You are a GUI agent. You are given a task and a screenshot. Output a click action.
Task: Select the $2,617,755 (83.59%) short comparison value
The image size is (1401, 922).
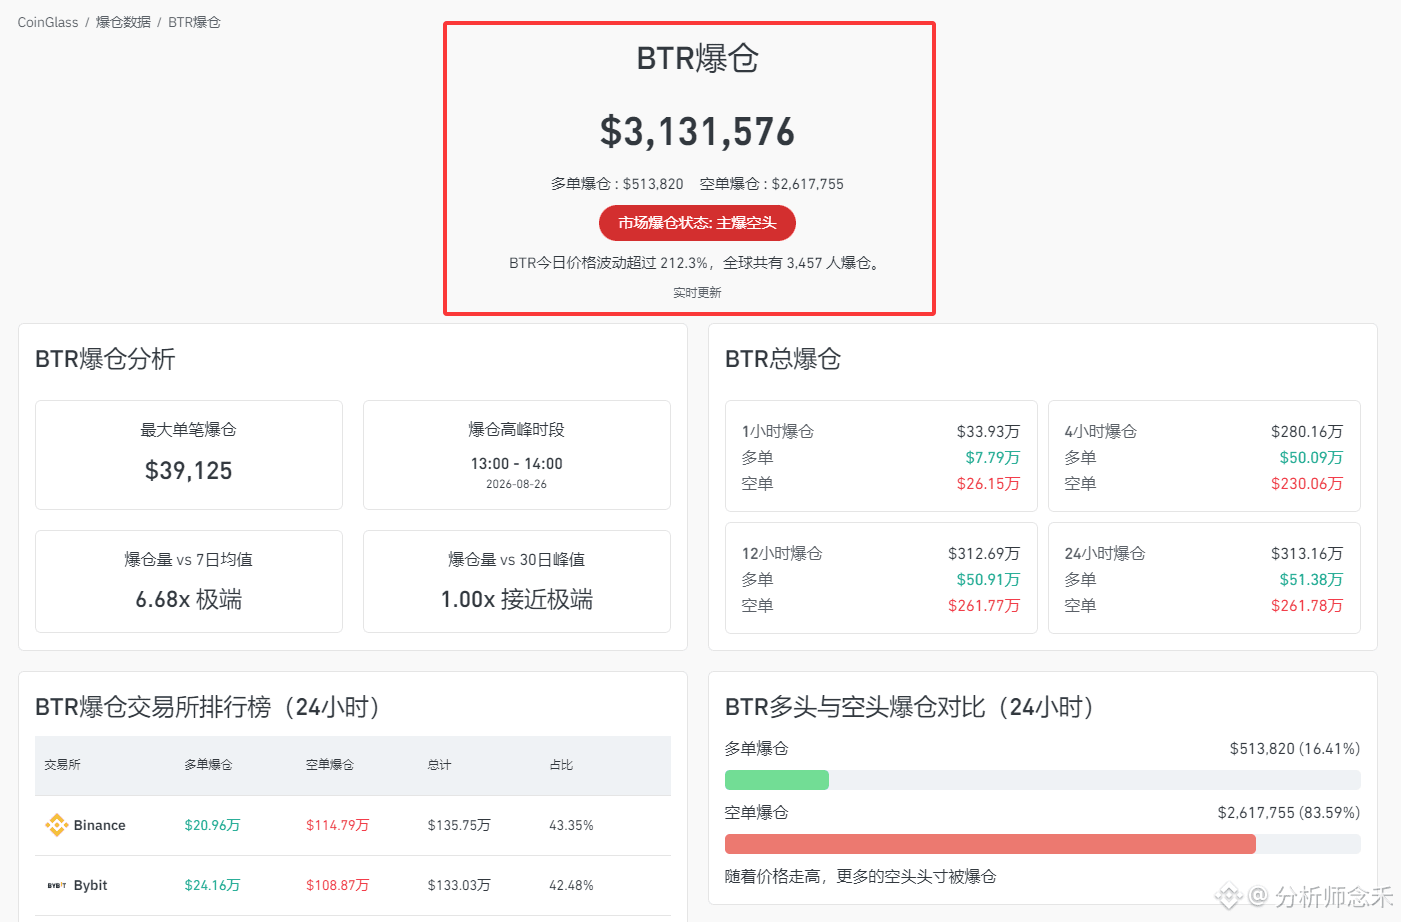tap(1289, 813)
